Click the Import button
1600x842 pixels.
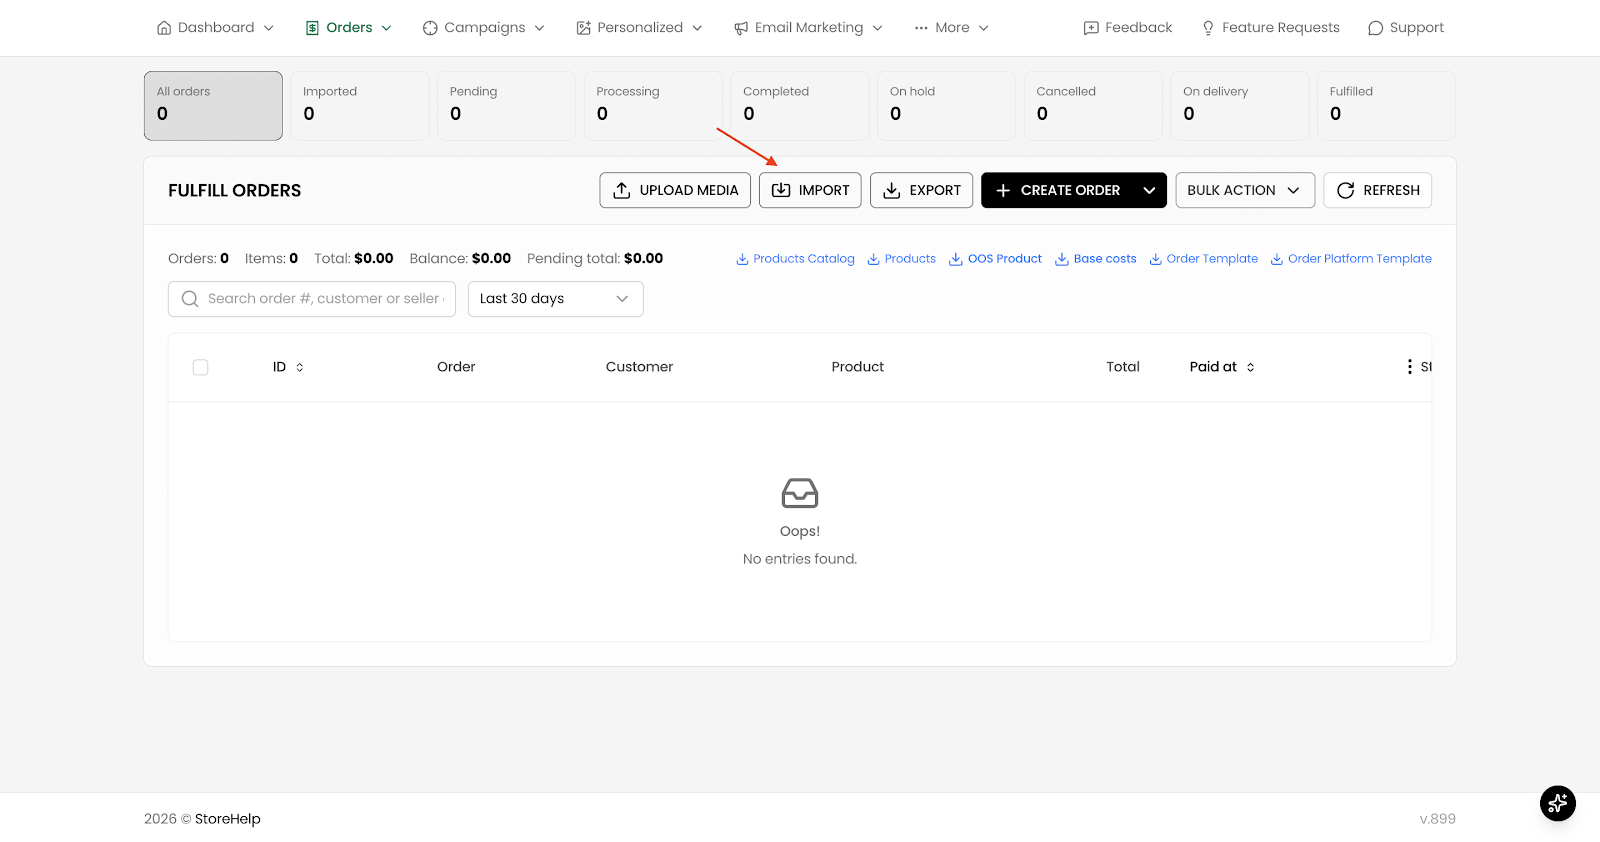(x=810, y=190)
